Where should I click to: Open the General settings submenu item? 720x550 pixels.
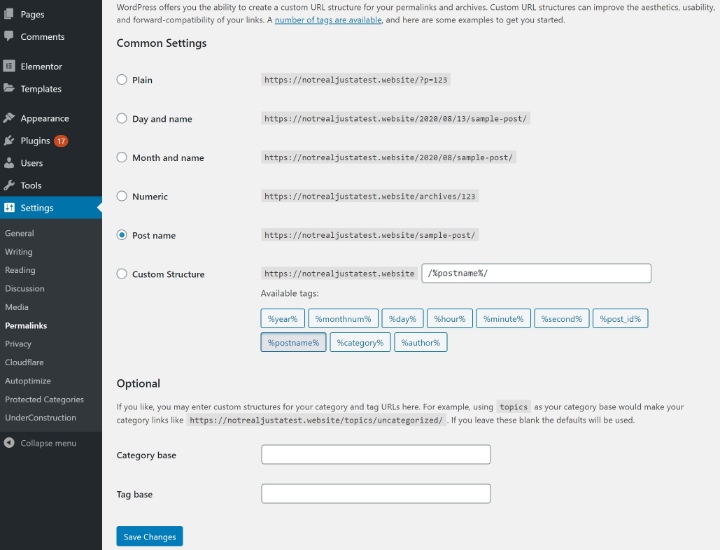pyautogui.click(x=19, y=233)
